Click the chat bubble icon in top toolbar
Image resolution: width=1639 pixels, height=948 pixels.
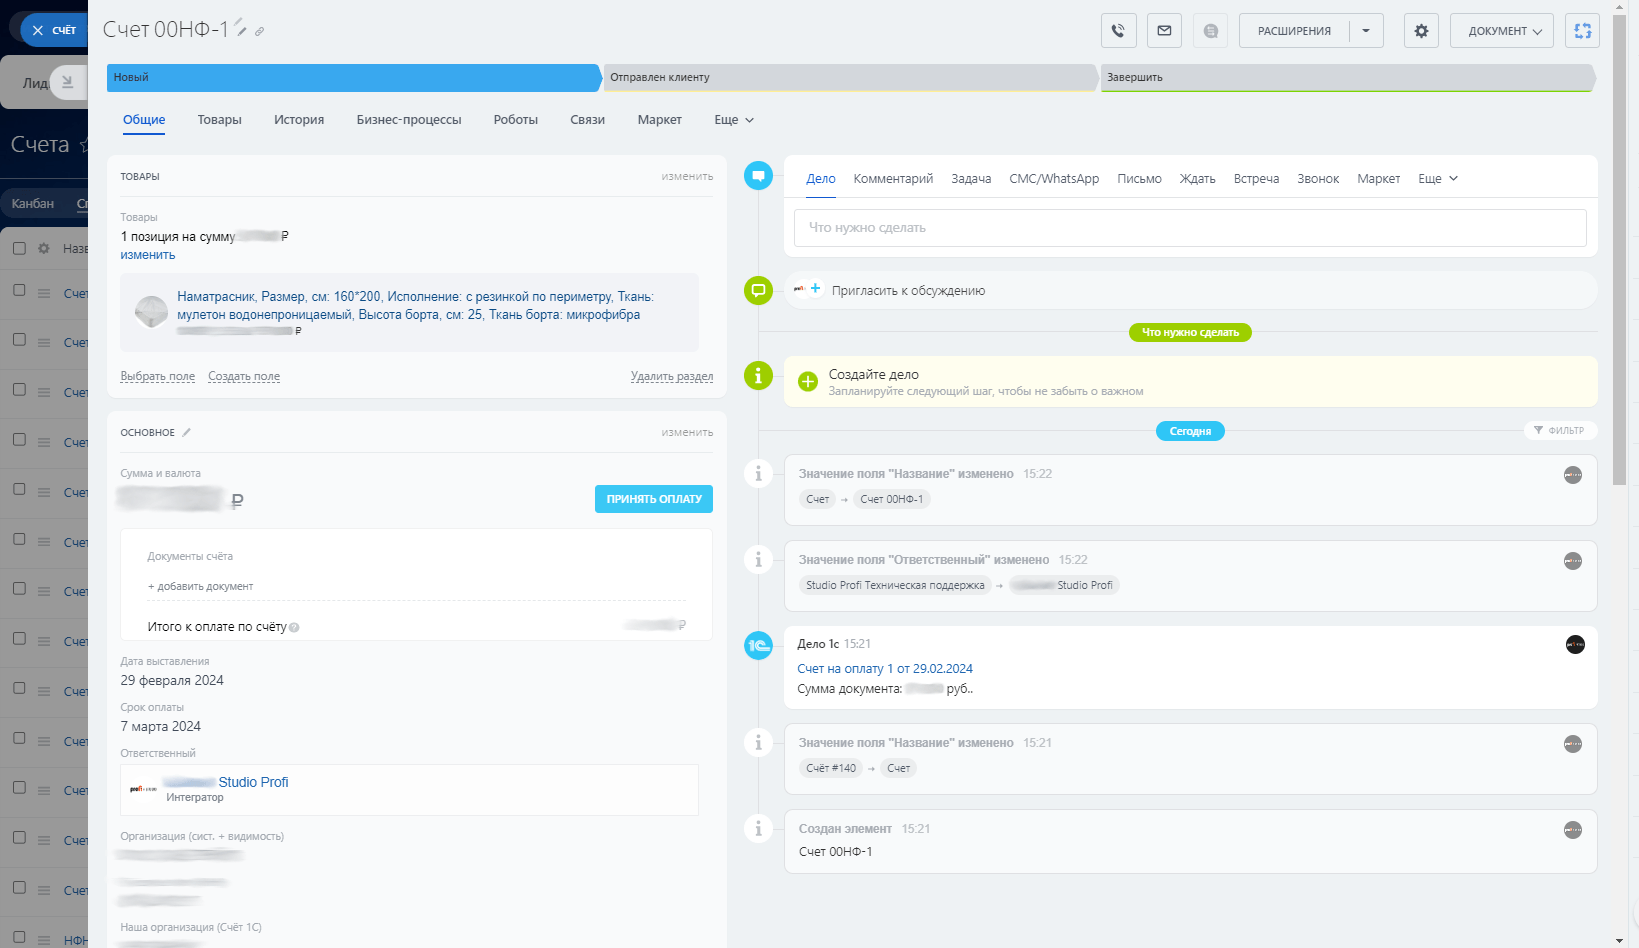tap(1210, 31)
